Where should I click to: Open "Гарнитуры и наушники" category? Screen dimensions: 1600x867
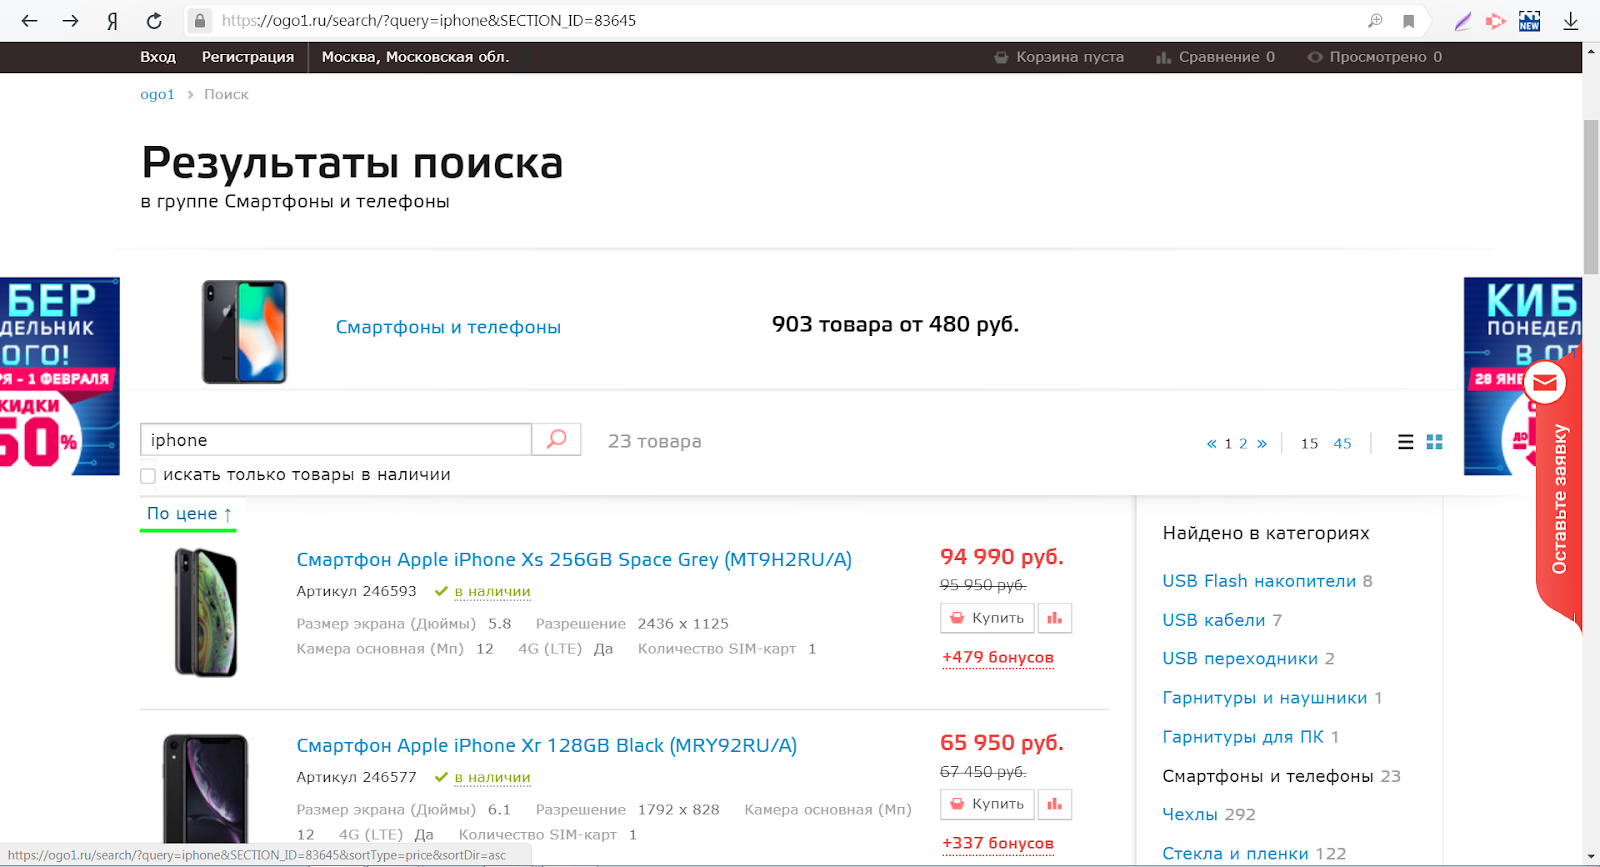pos(1264,698)
